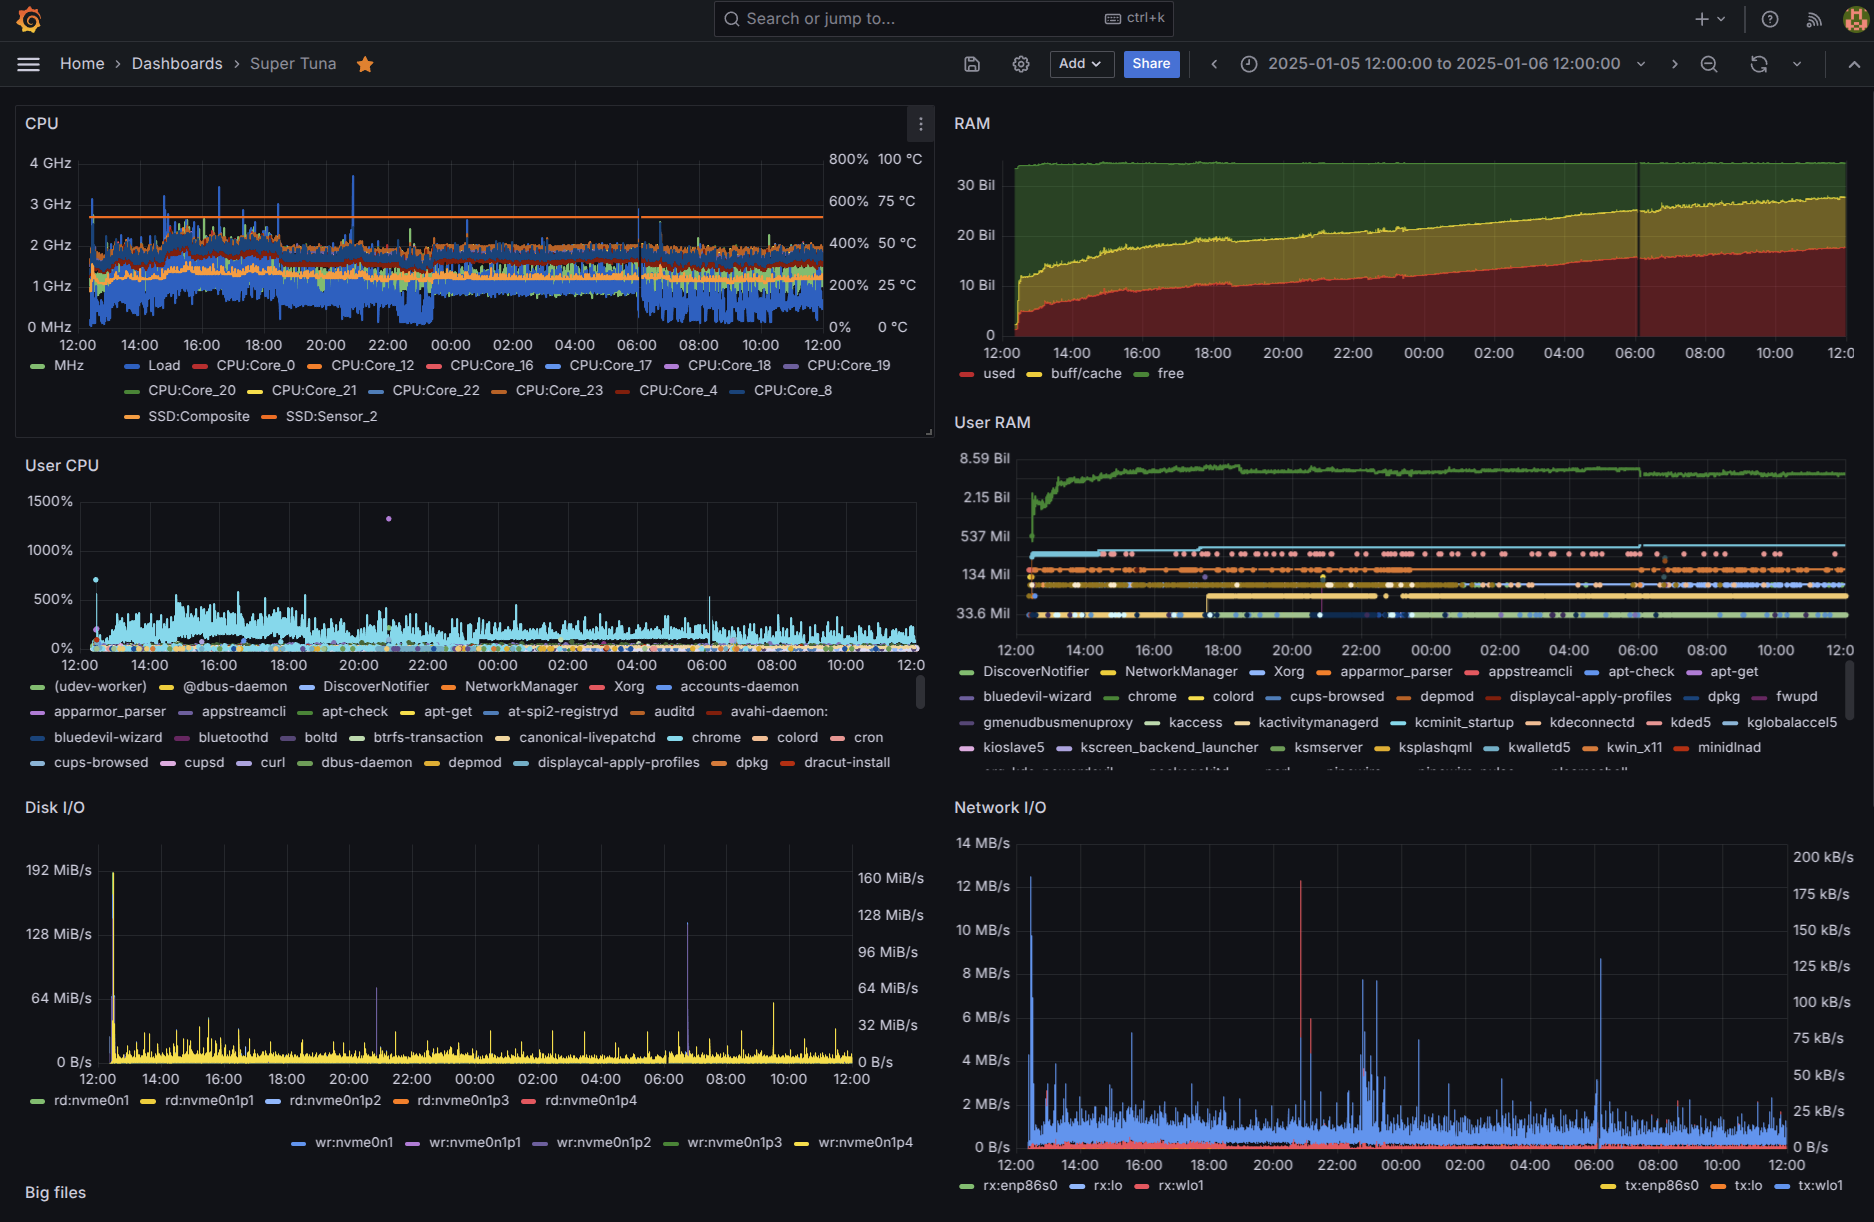Screen dimensions: 1874x1222
Task: Unstar the Super Tuna dashboard
Action: tap(365, 64)
